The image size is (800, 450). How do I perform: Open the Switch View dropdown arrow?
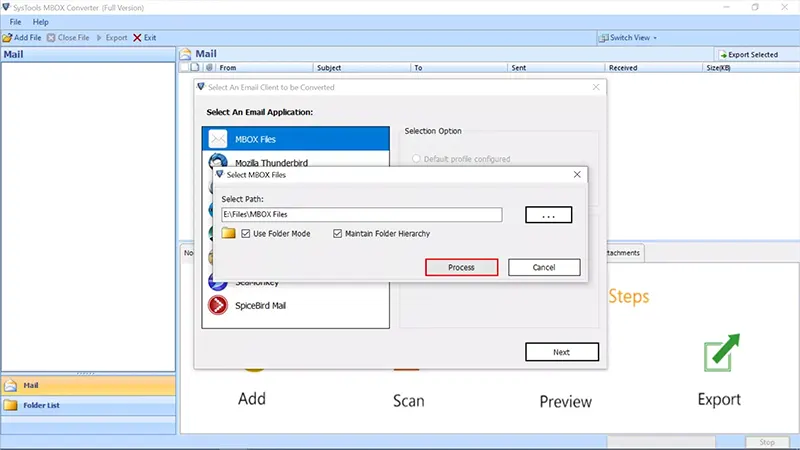coord(655,38)
